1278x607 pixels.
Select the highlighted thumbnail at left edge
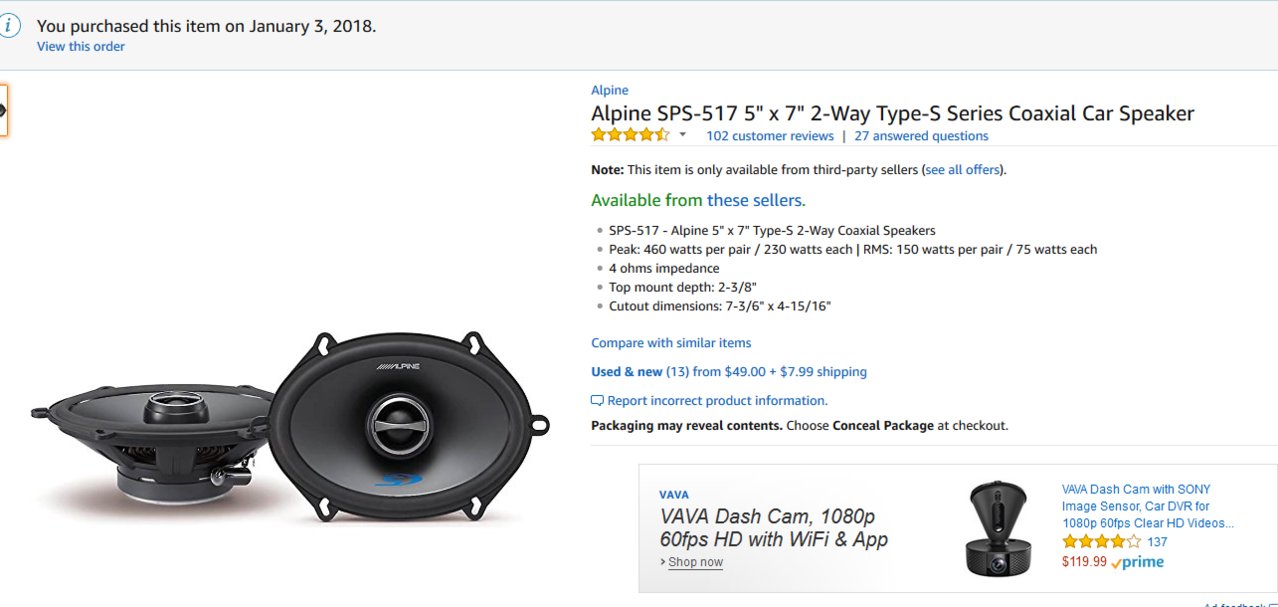[3, 110]
